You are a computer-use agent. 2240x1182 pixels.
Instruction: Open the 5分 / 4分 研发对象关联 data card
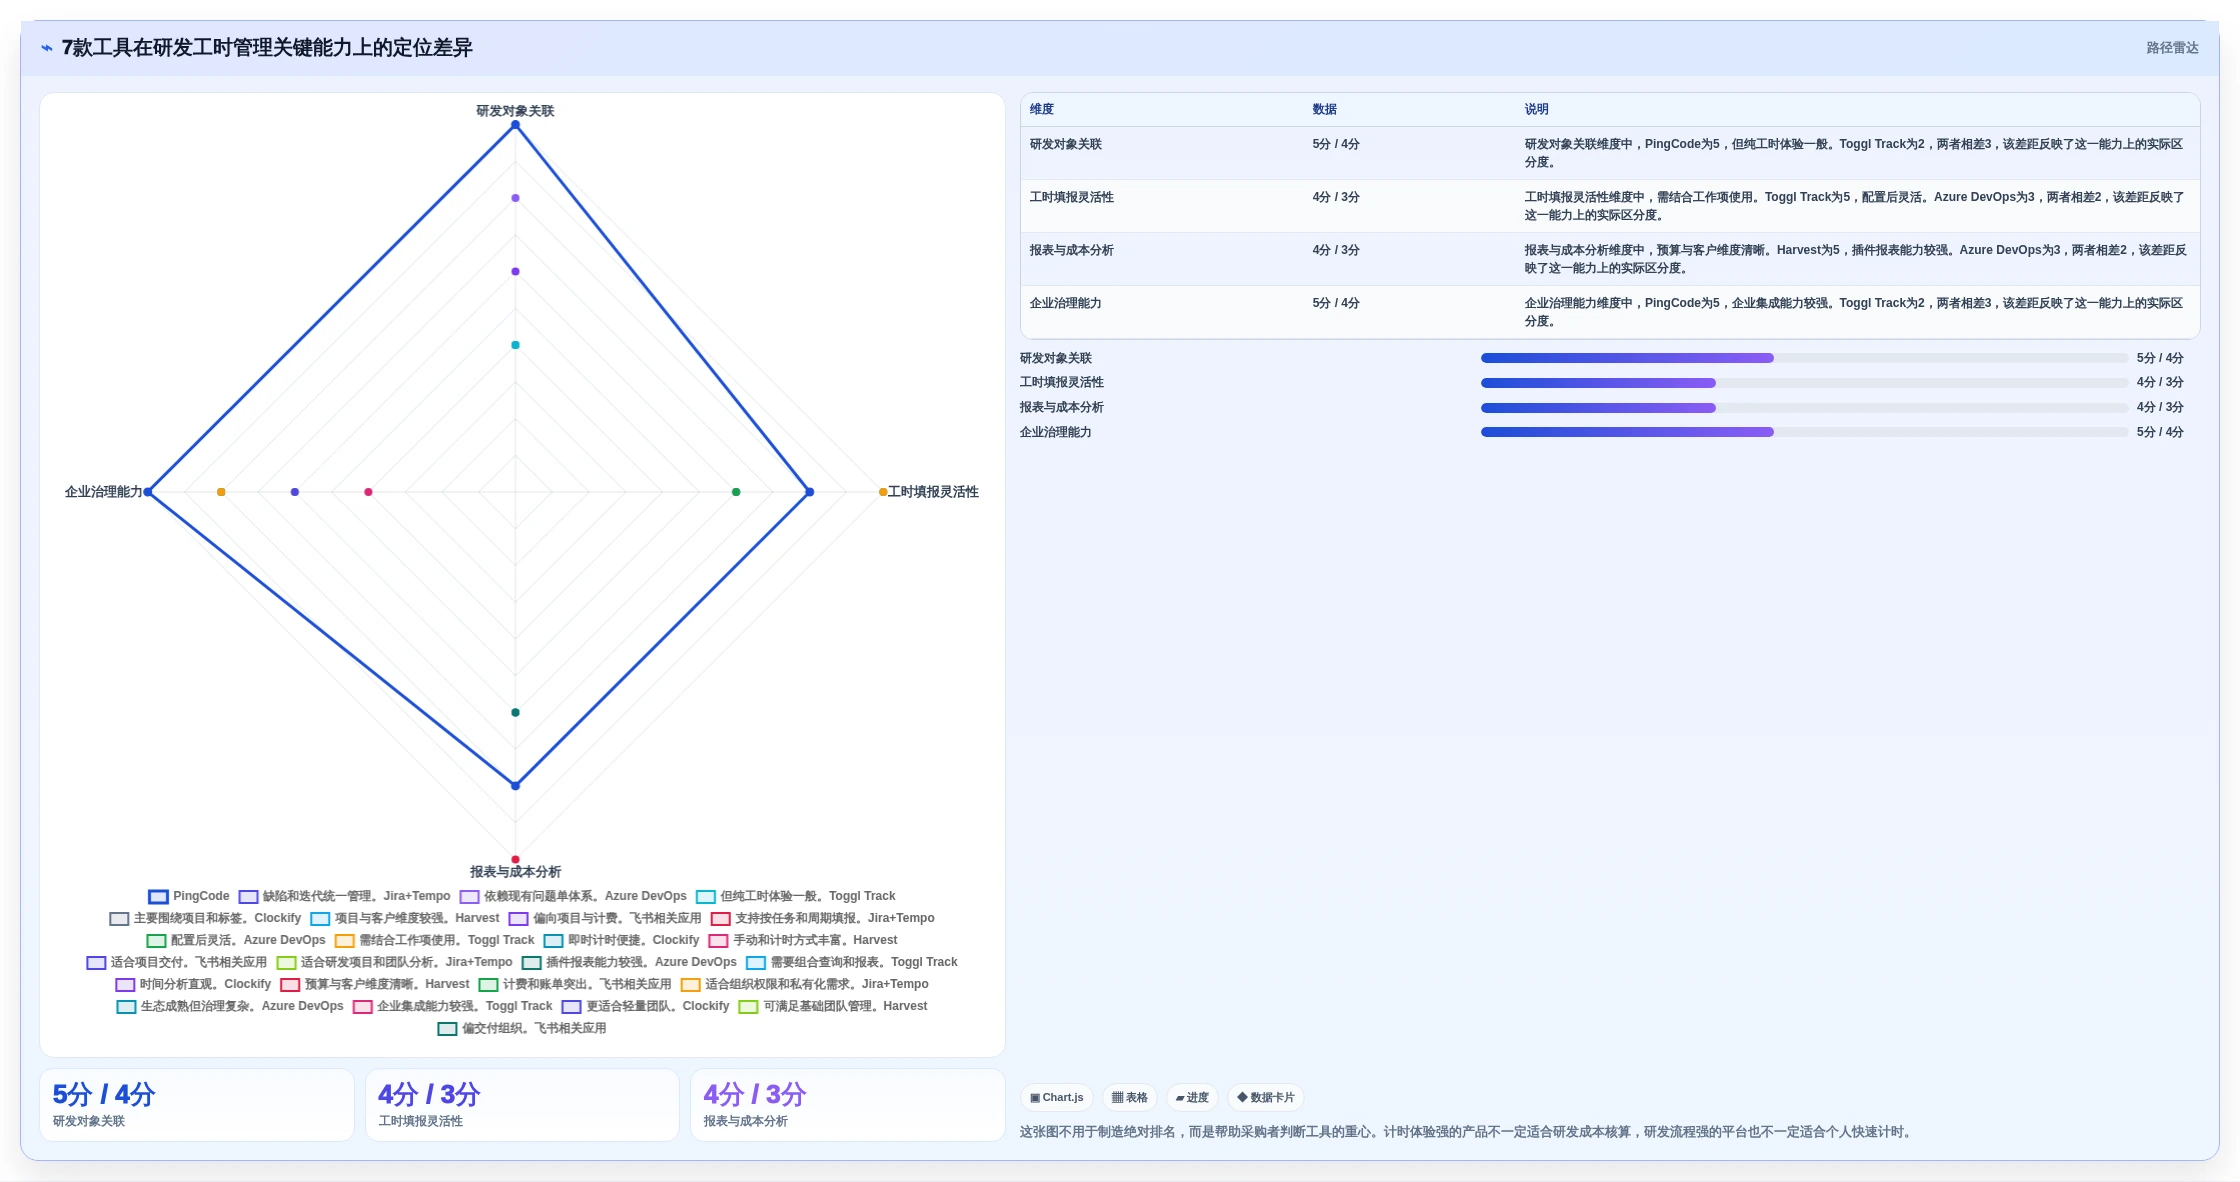[x=197, y=1105]
